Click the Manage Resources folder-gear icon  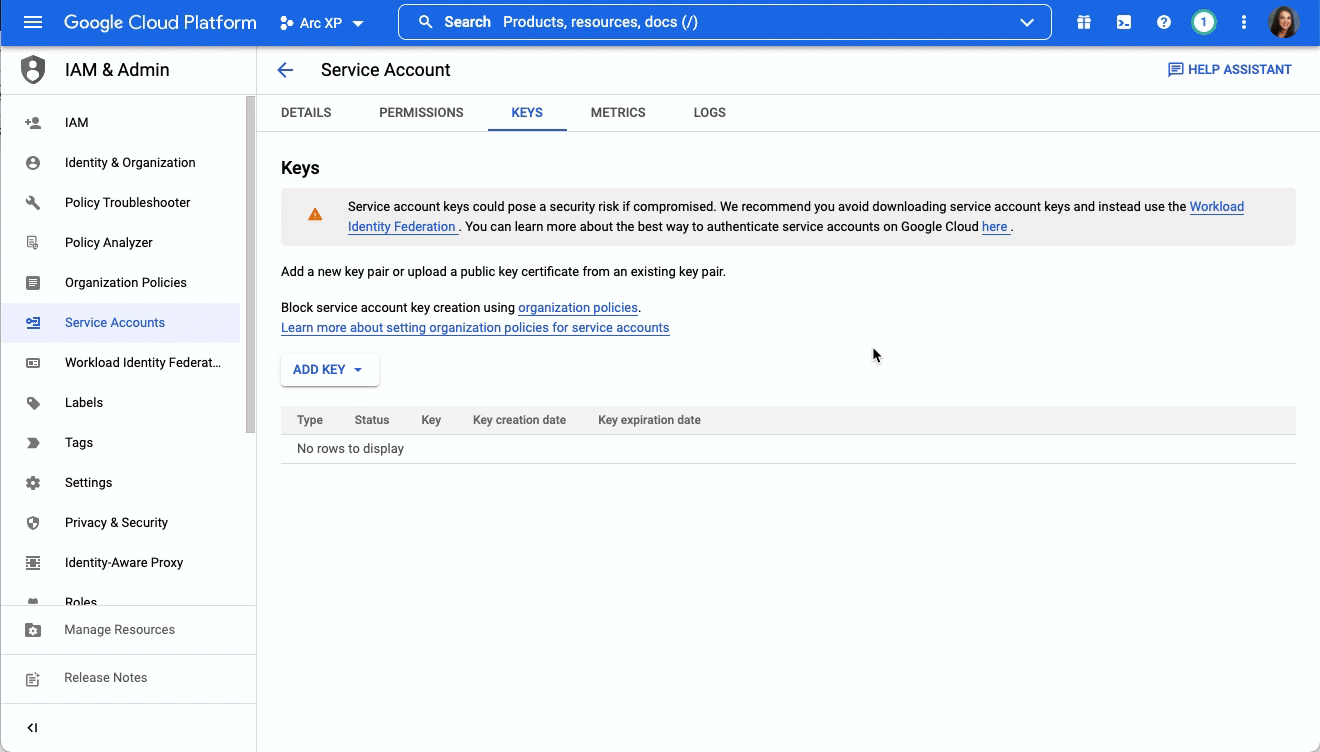click(x=33, y=630)
